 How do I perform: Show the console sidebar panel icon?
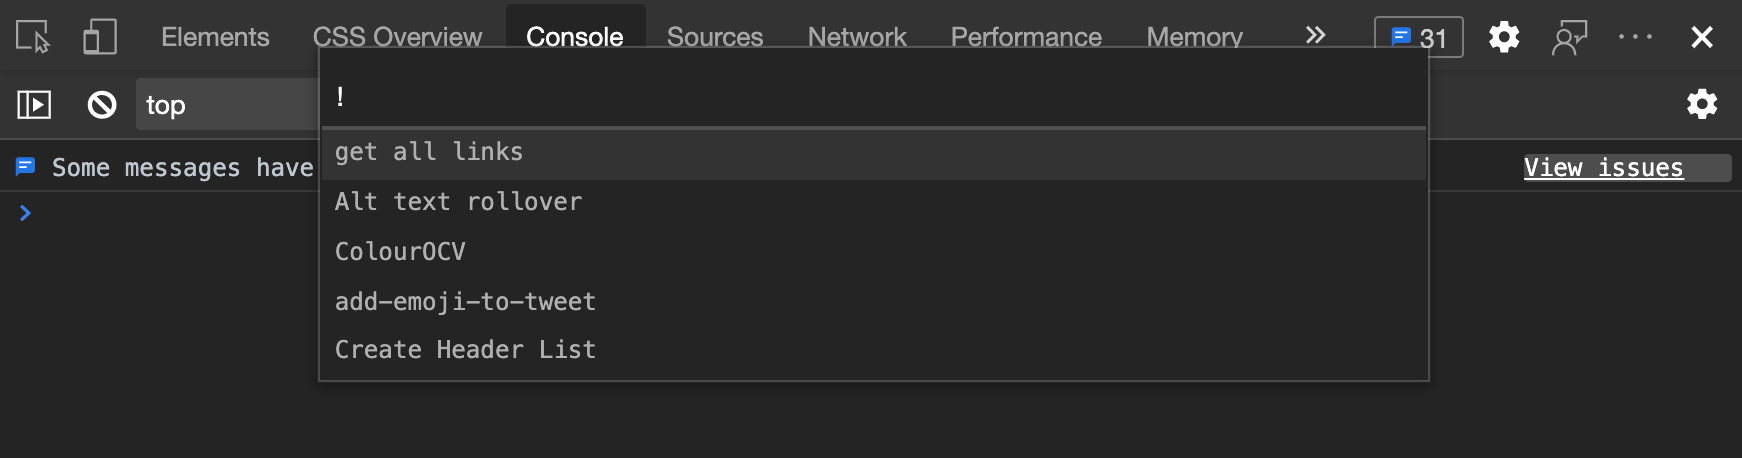(x=34, y=104)
